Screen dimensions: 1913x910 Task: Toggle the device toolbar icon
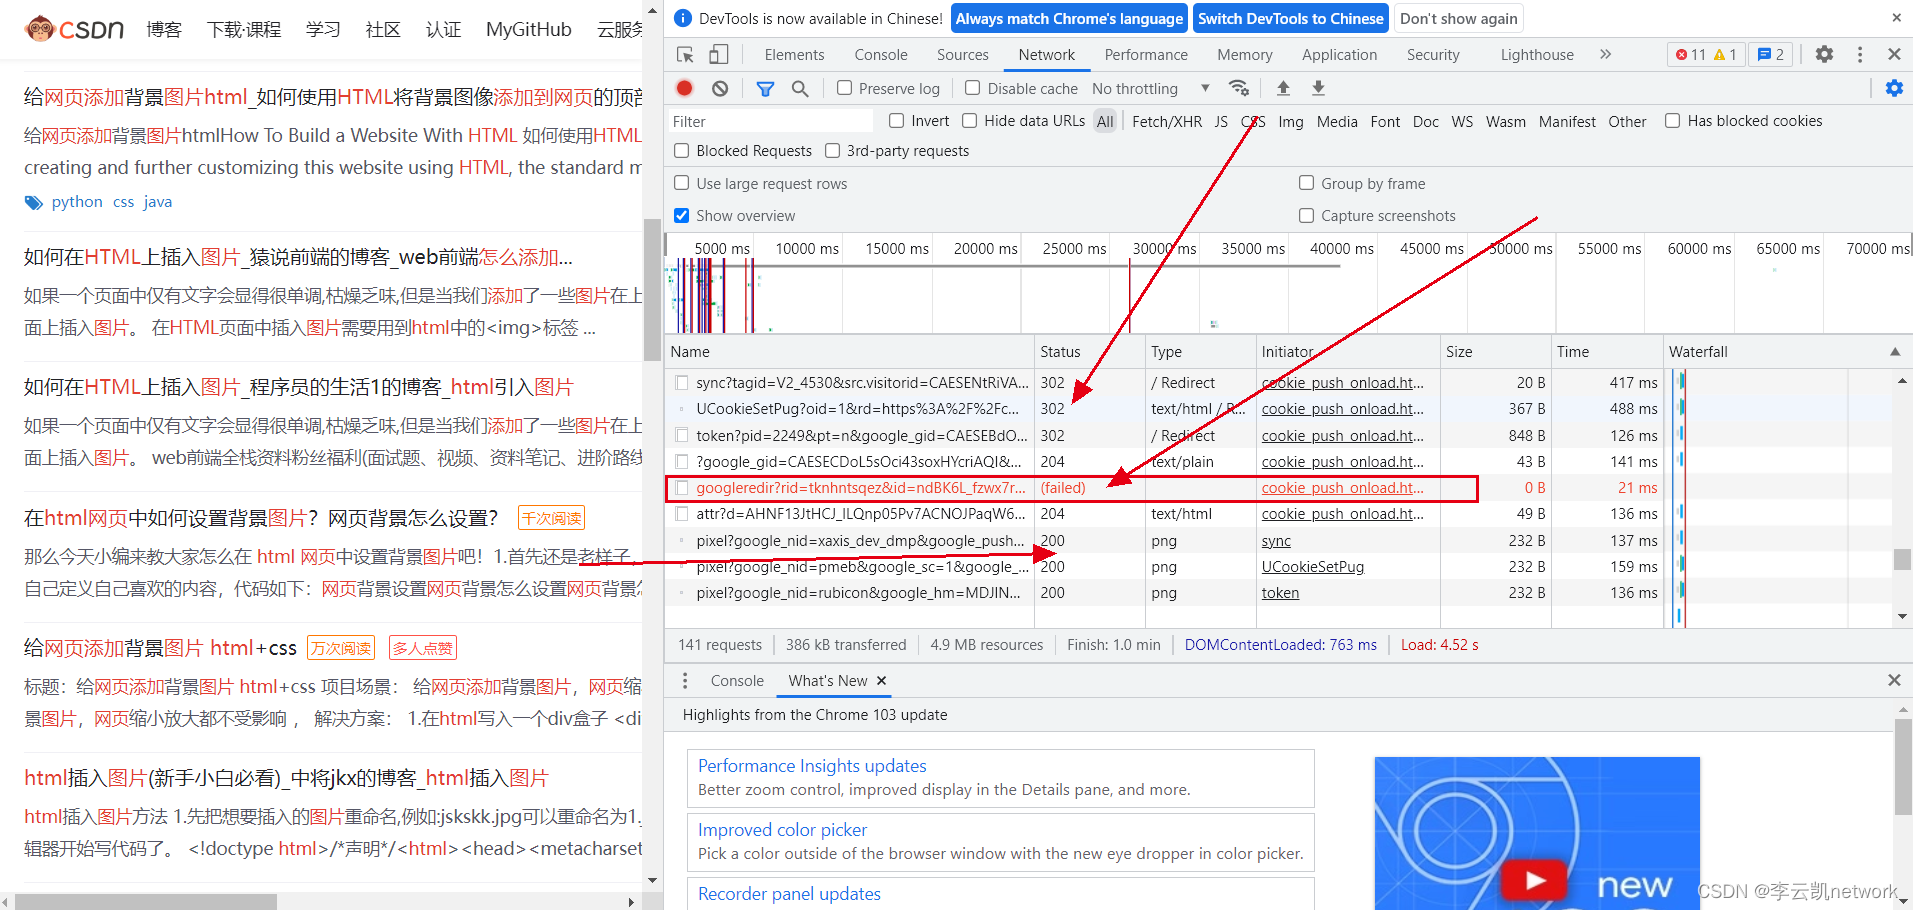coord(718,54)
